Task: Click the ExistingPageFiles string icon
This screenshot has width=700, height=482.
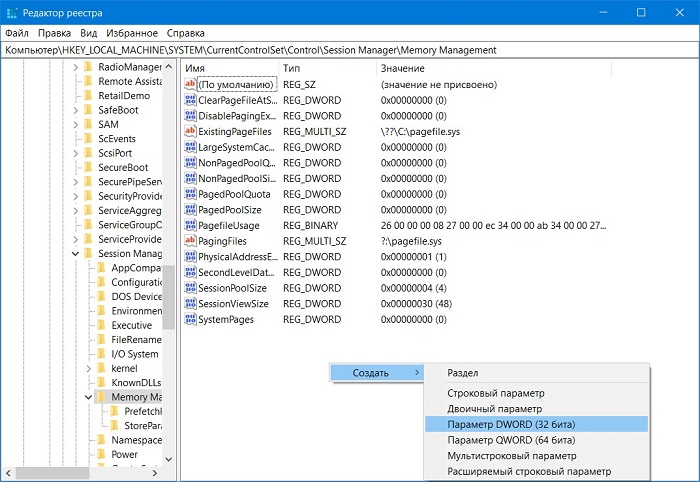Action: [190, 131]
